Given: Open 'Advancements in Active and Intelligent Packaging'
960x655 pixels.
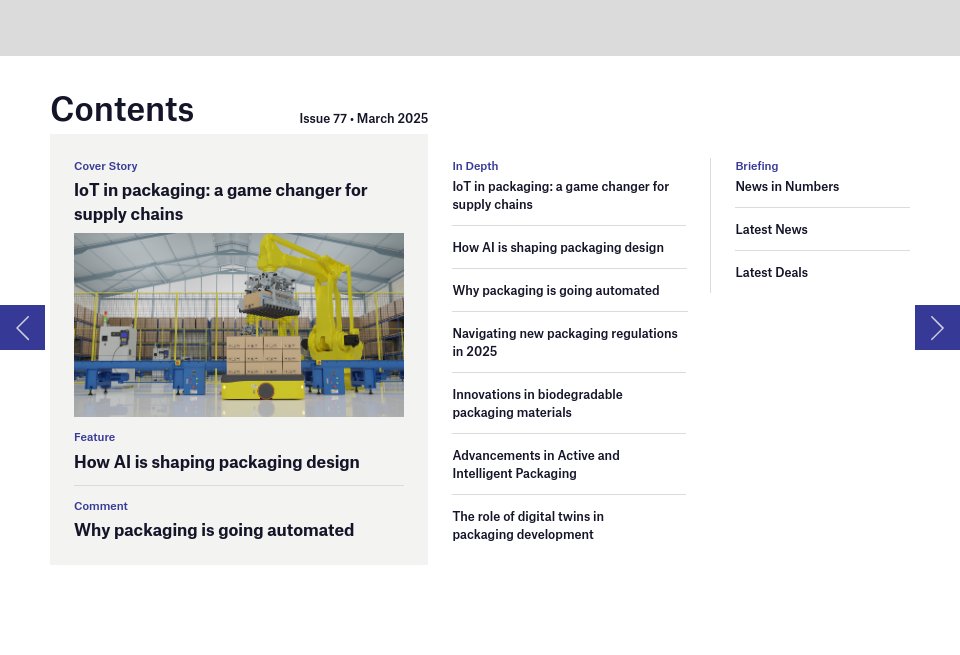Looking at the screenshot, I should [535, 464].
